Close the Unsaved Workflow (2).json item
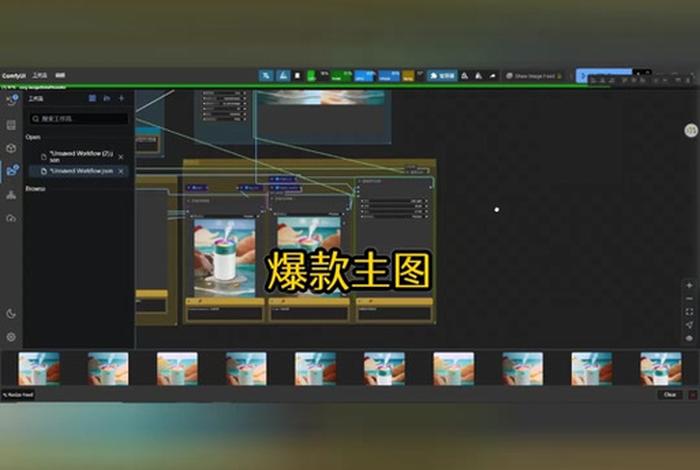The image size is (700, 470). (121, 157)
